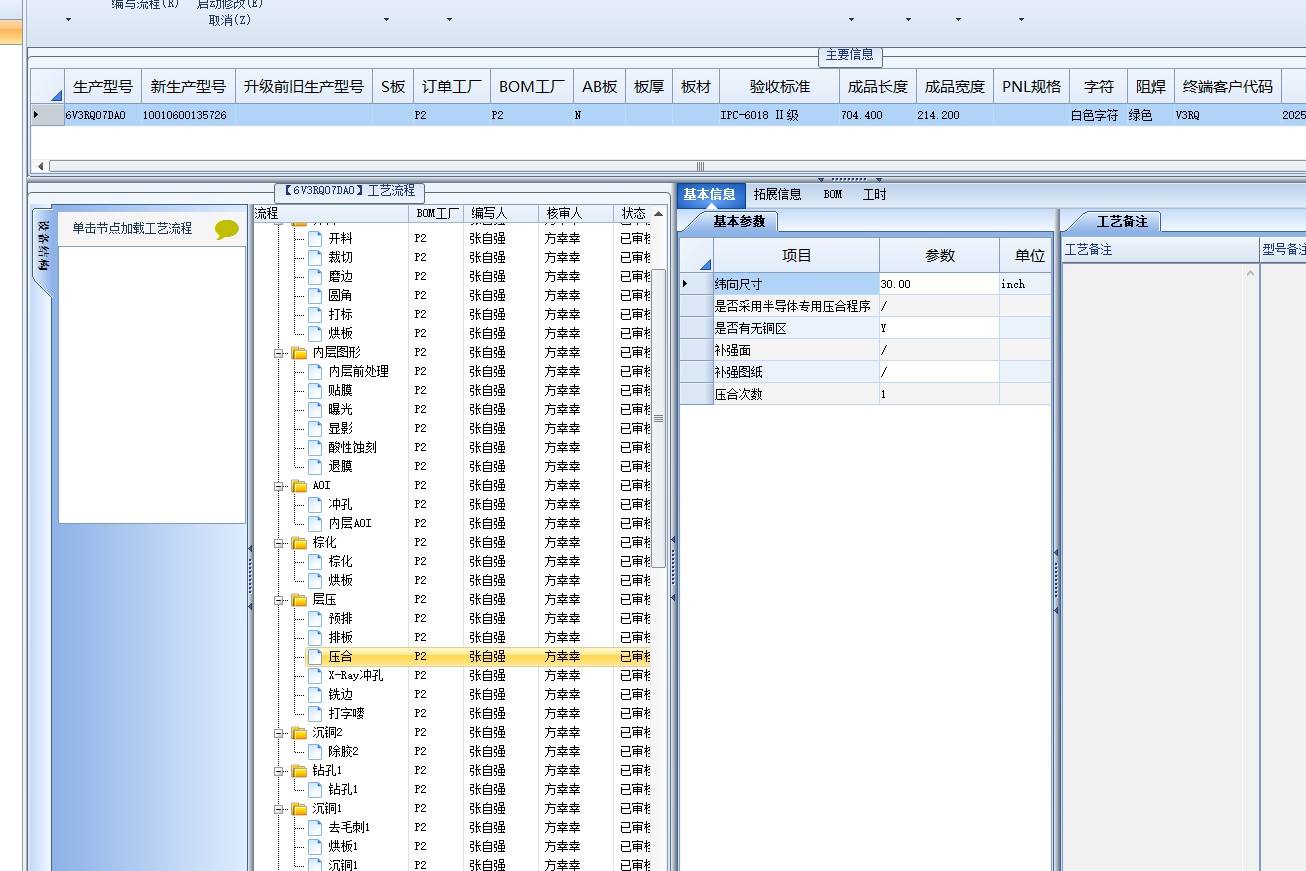Click the file icon beside 预排

point(315,618)
